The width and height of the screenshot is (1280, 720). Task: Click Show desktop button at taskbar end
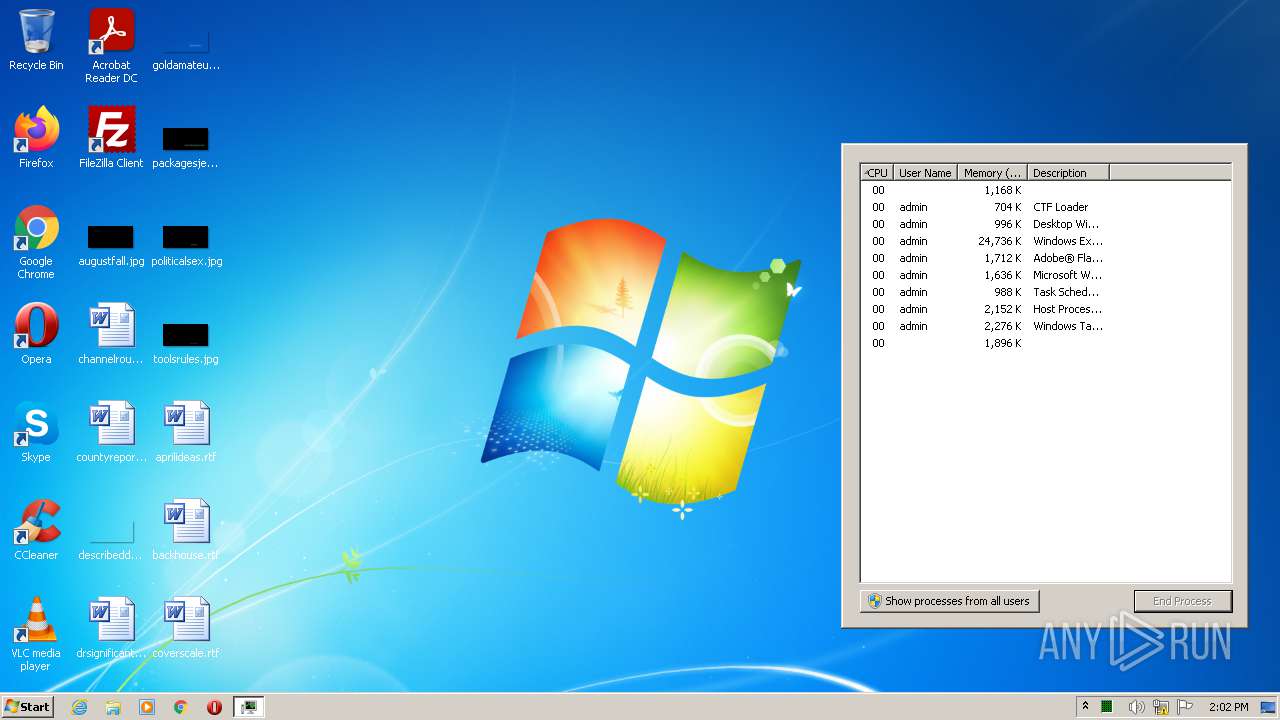1268,707
